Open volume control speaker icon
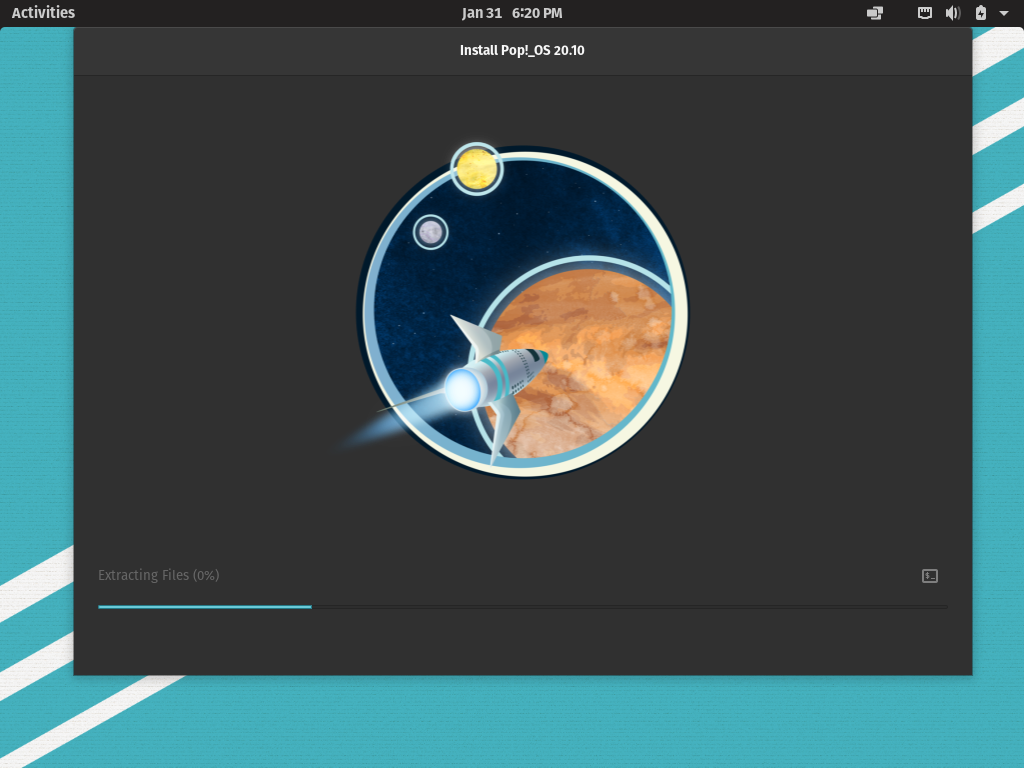1024x768 pixels. click(x=953, y=13)
